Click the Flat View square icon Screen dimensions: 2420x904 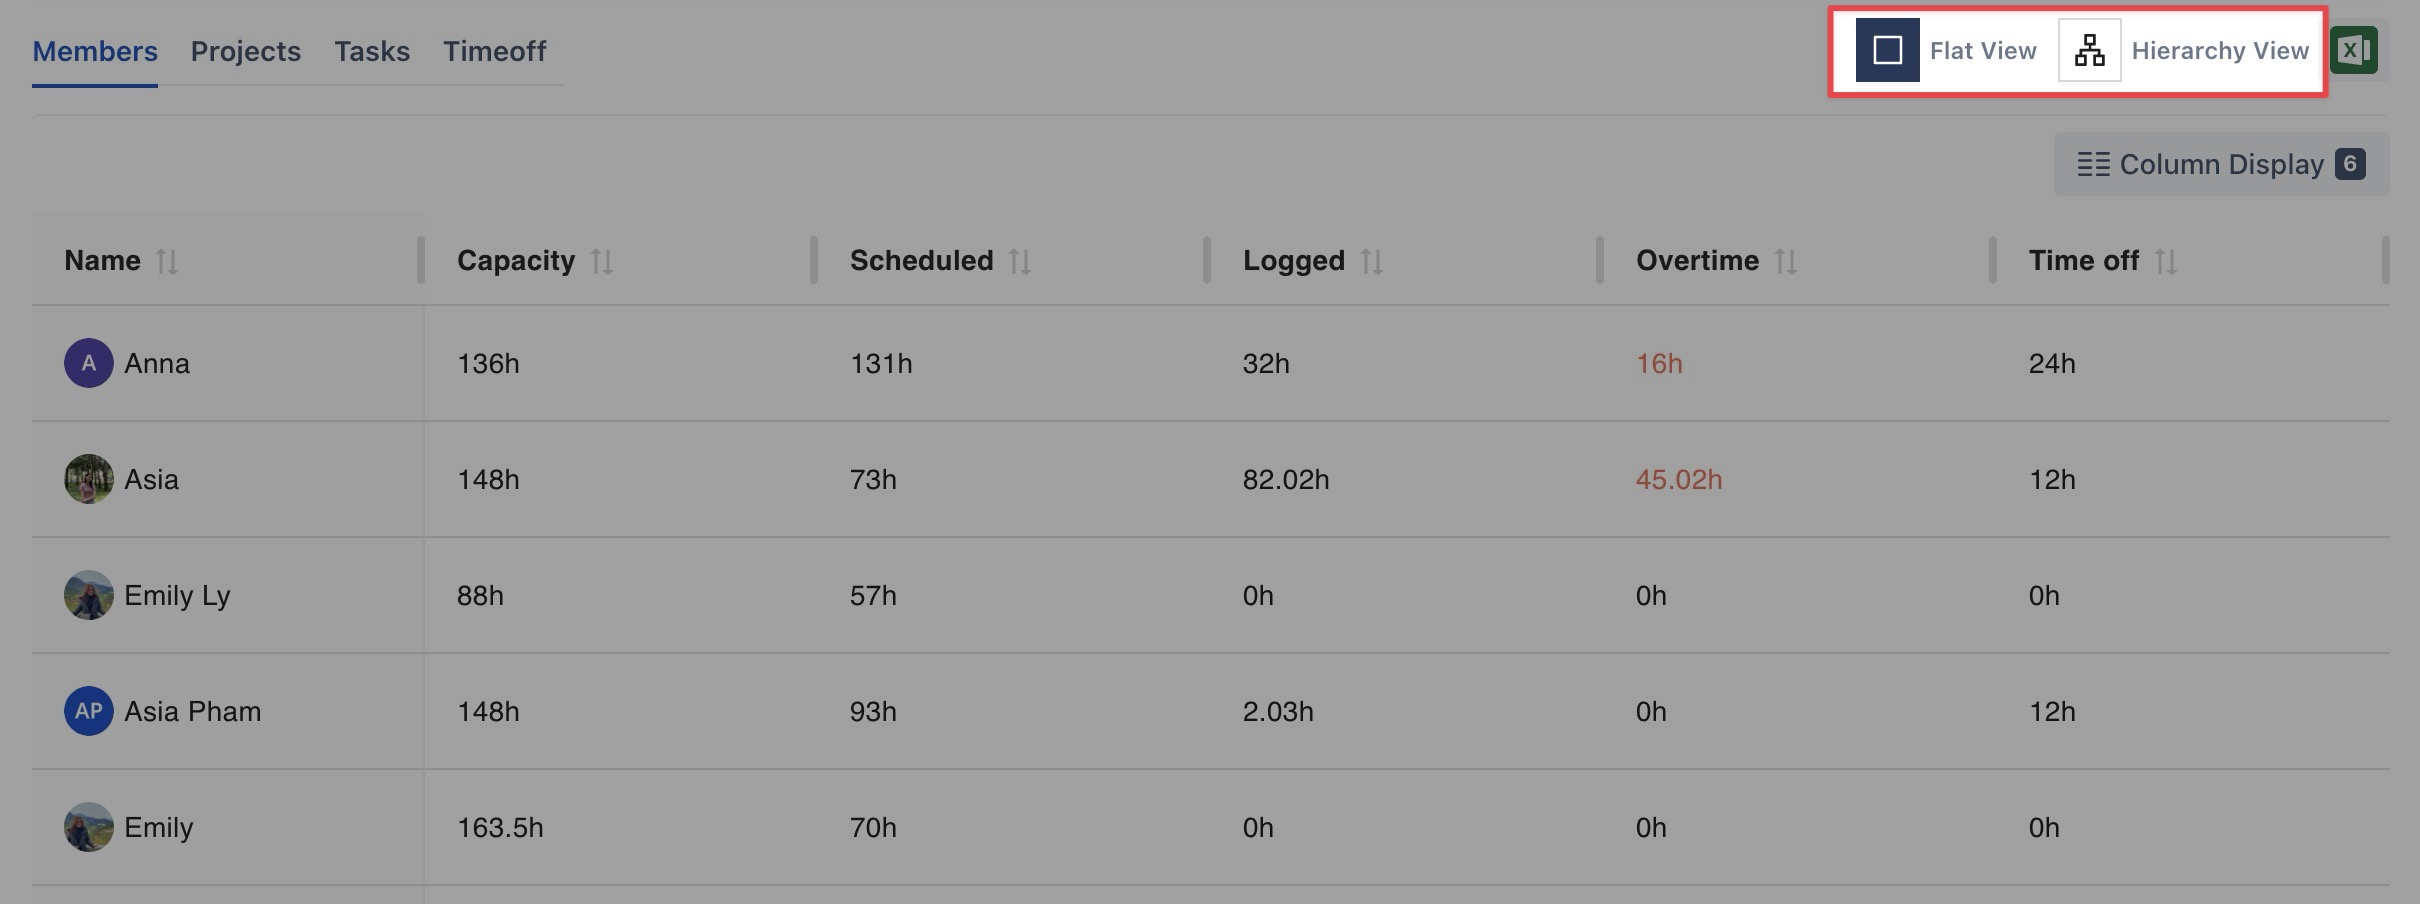pos(1887,50)
